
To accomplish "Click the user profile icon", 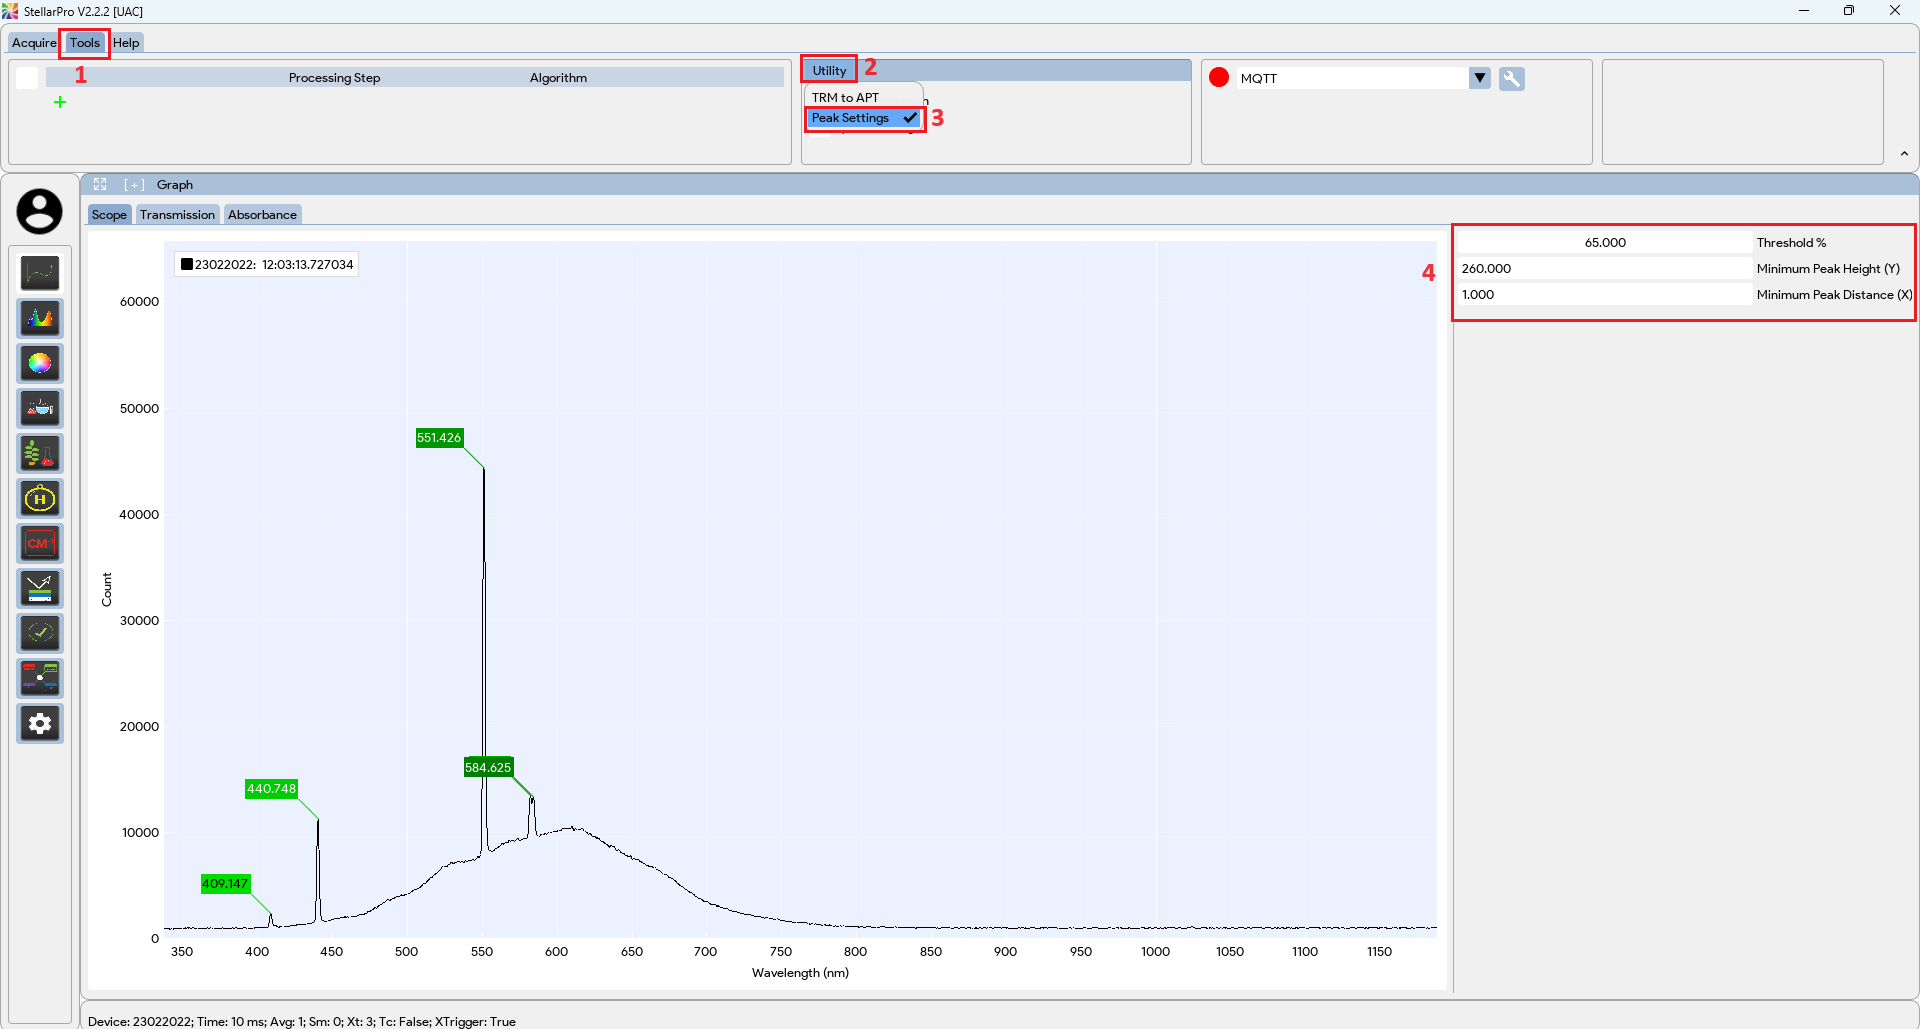I will click(x=40, y=211).
